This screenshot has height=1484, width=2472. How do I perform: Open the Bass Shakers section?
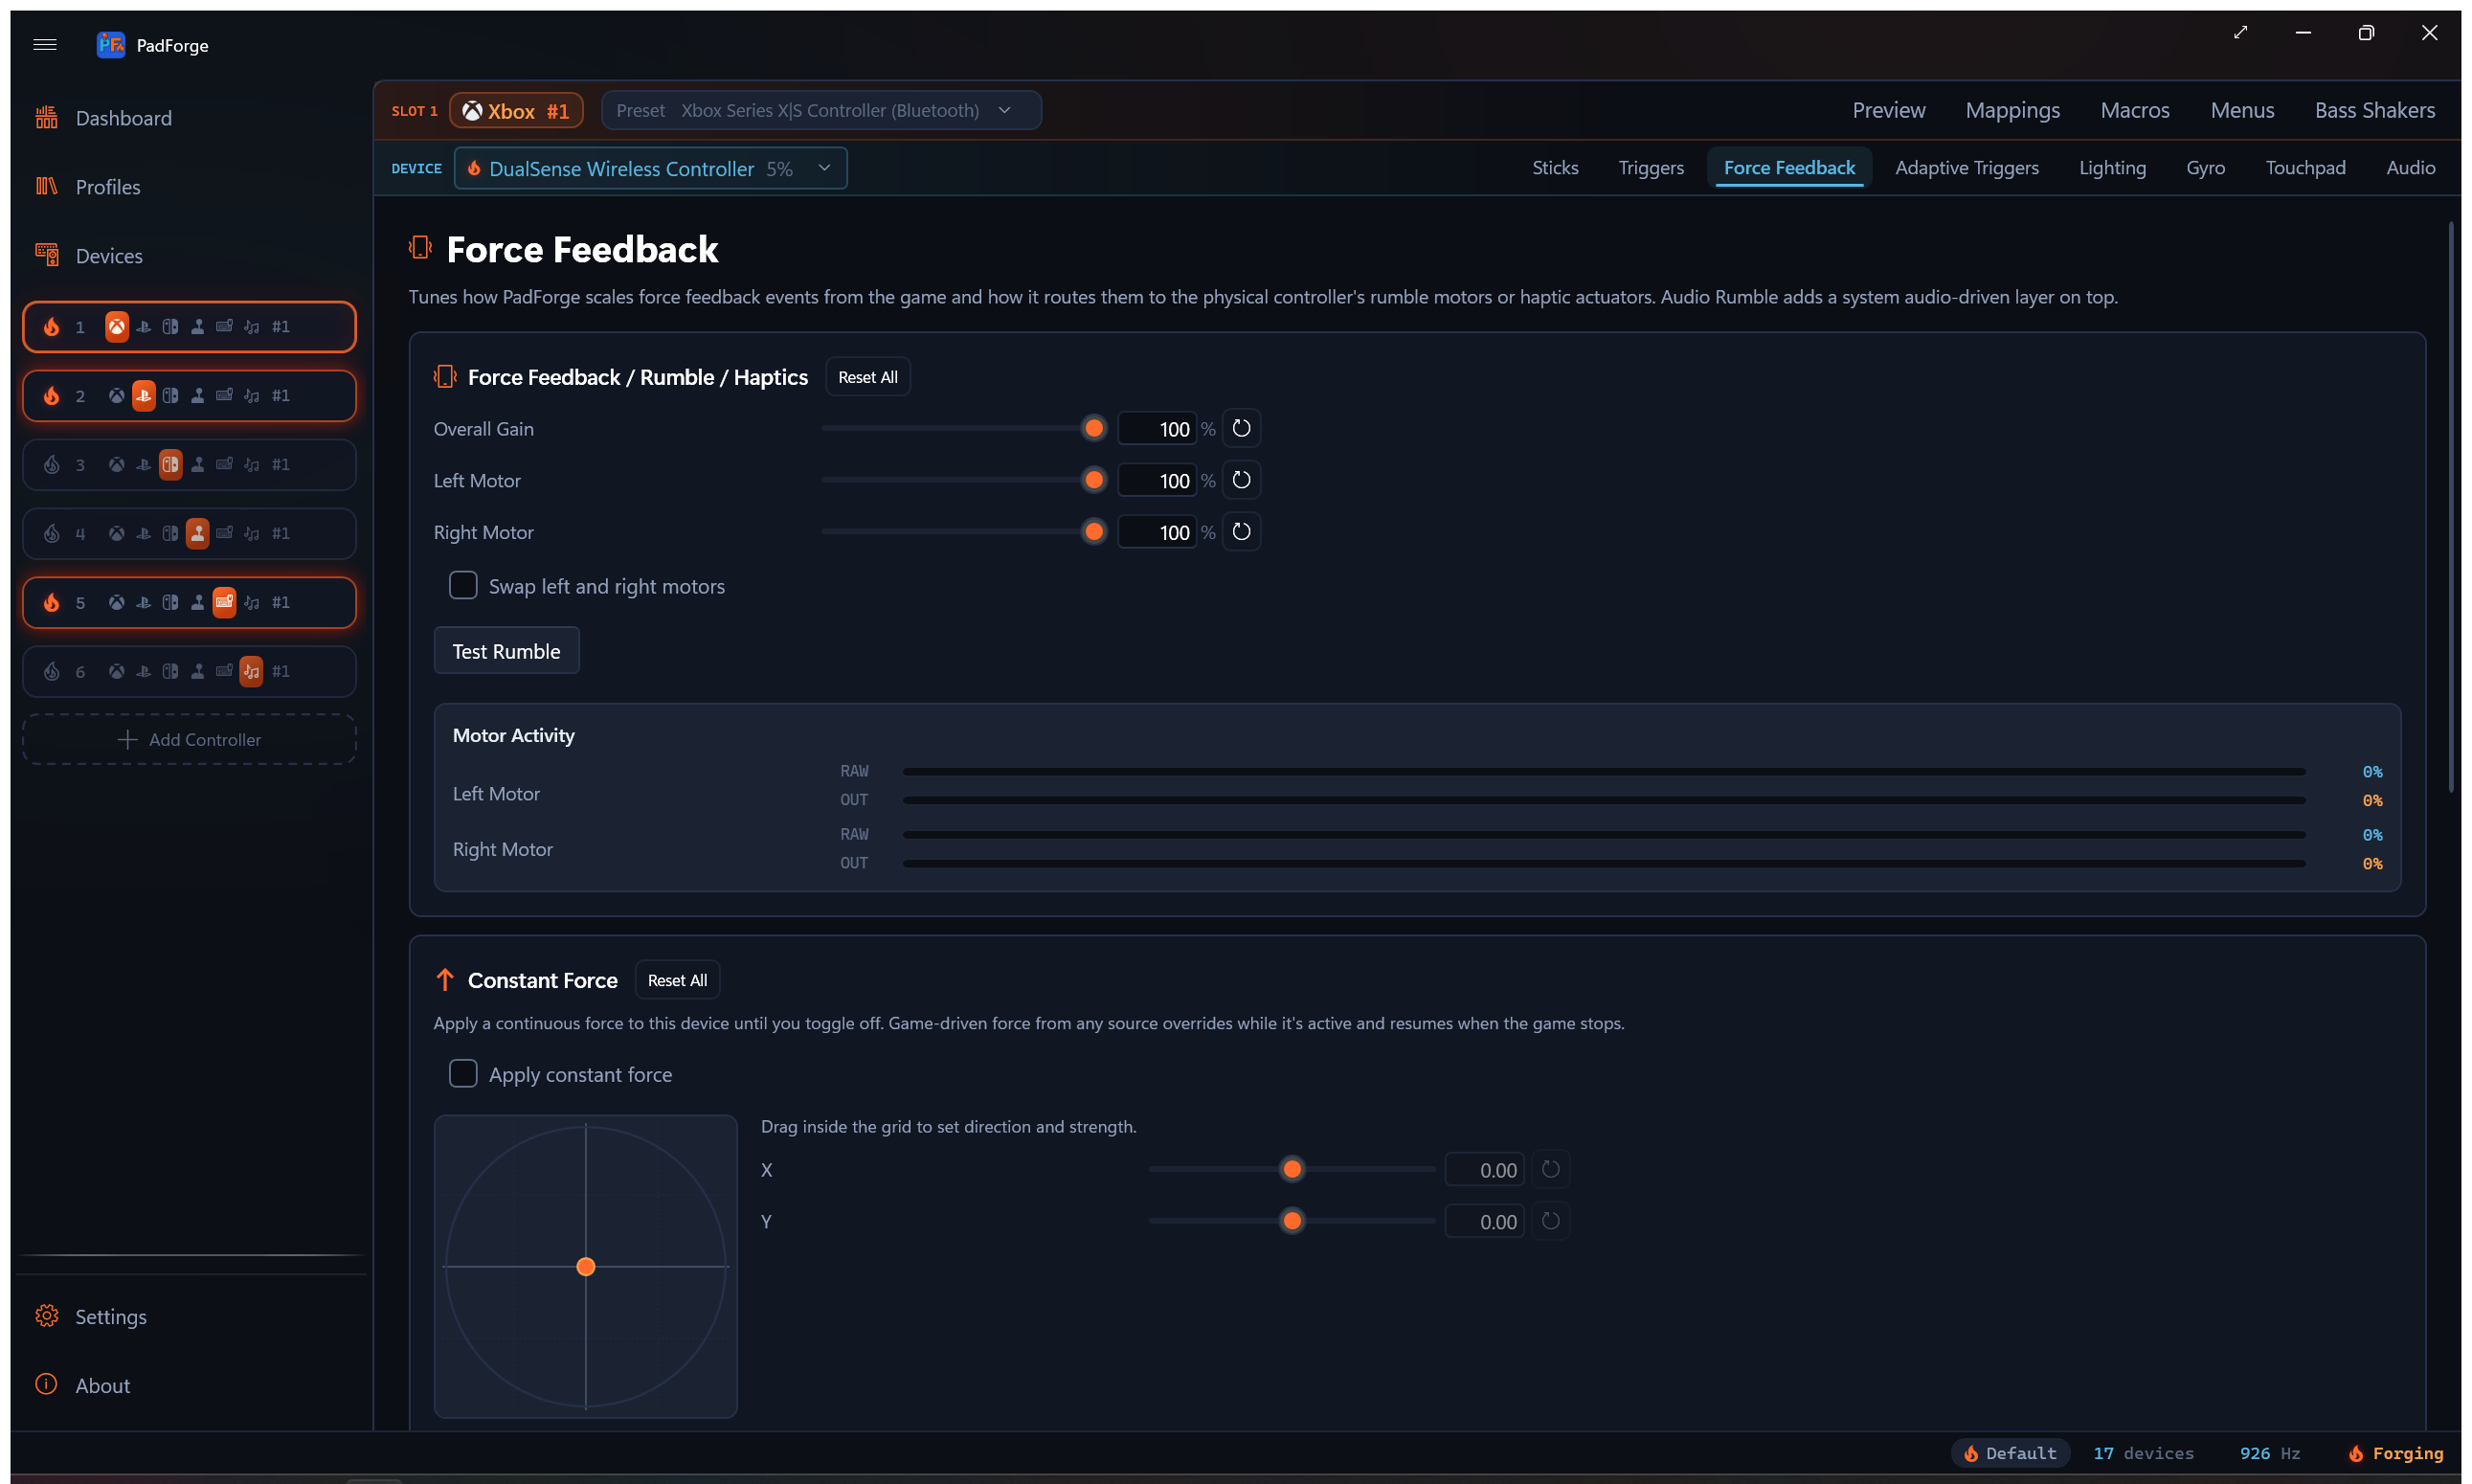(x=2374, y=111)
